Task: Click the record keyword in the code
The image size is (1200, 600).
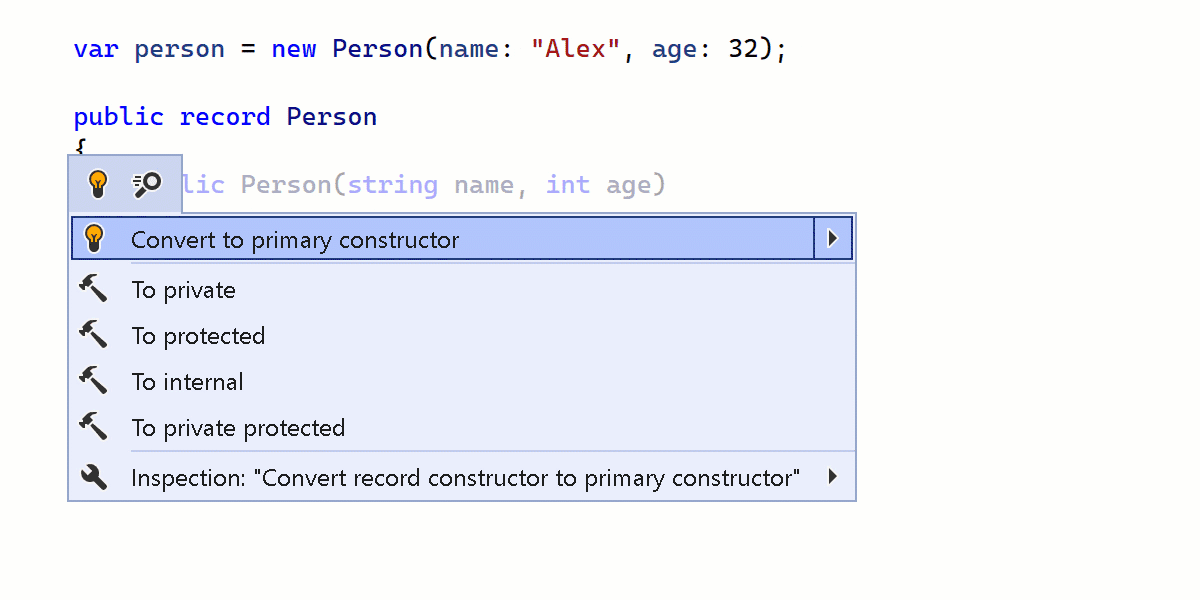Action: (225, 117)
